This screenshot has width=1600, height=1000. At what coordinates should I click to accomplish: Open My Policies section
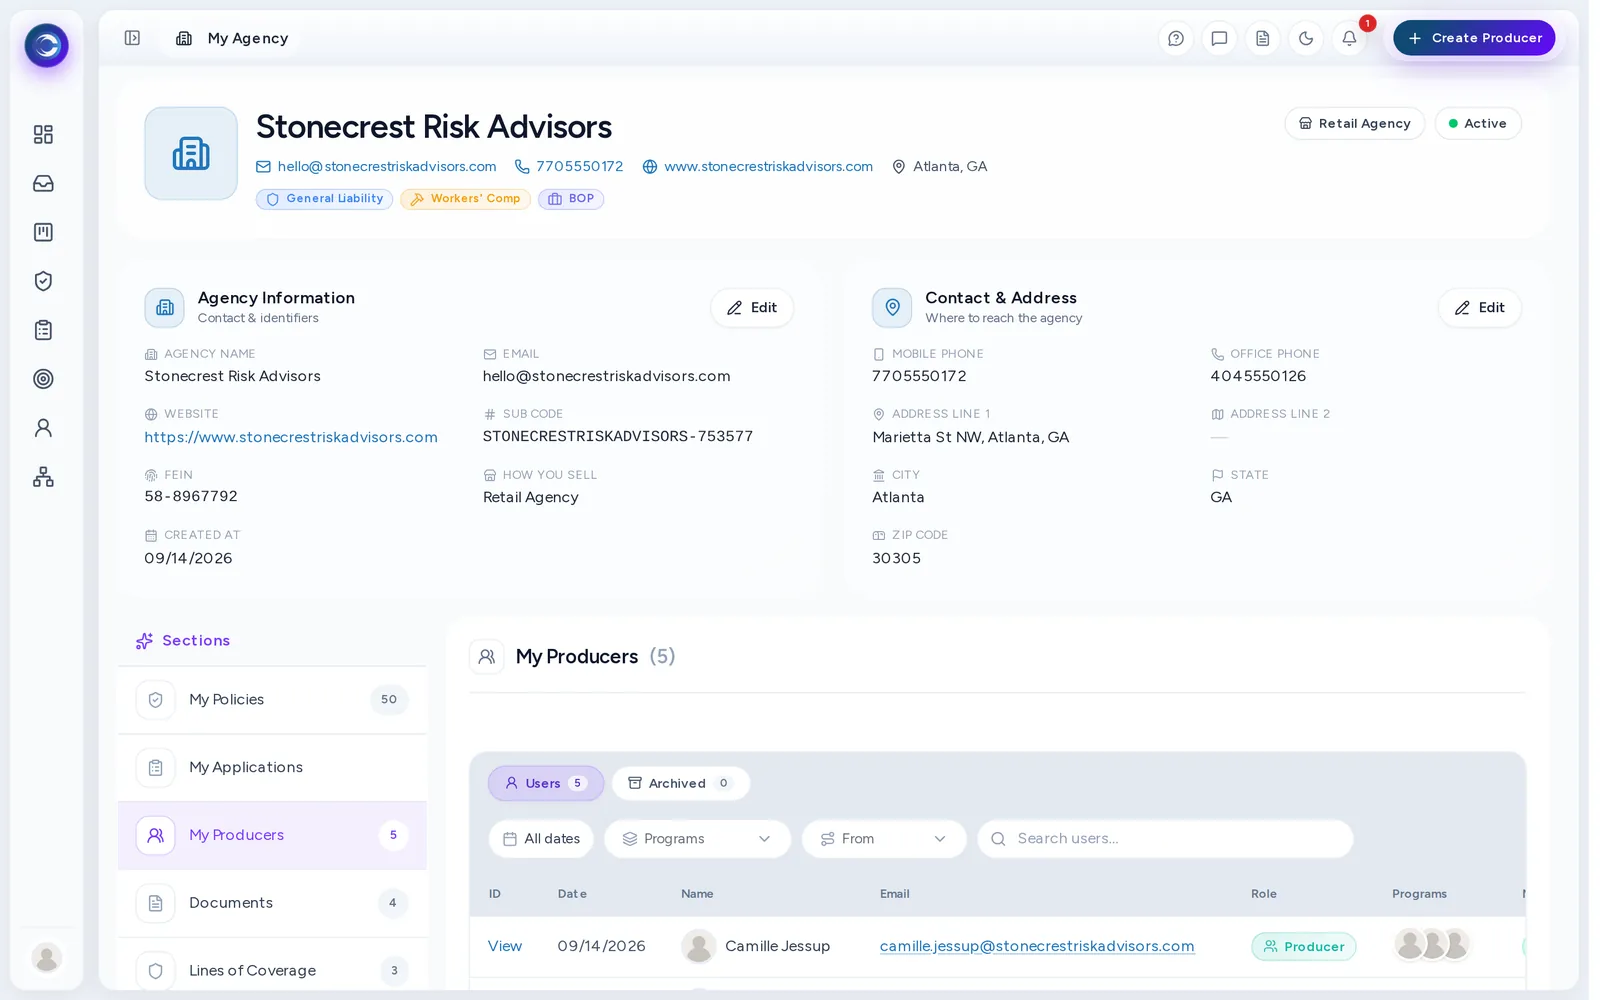(272, 700)
